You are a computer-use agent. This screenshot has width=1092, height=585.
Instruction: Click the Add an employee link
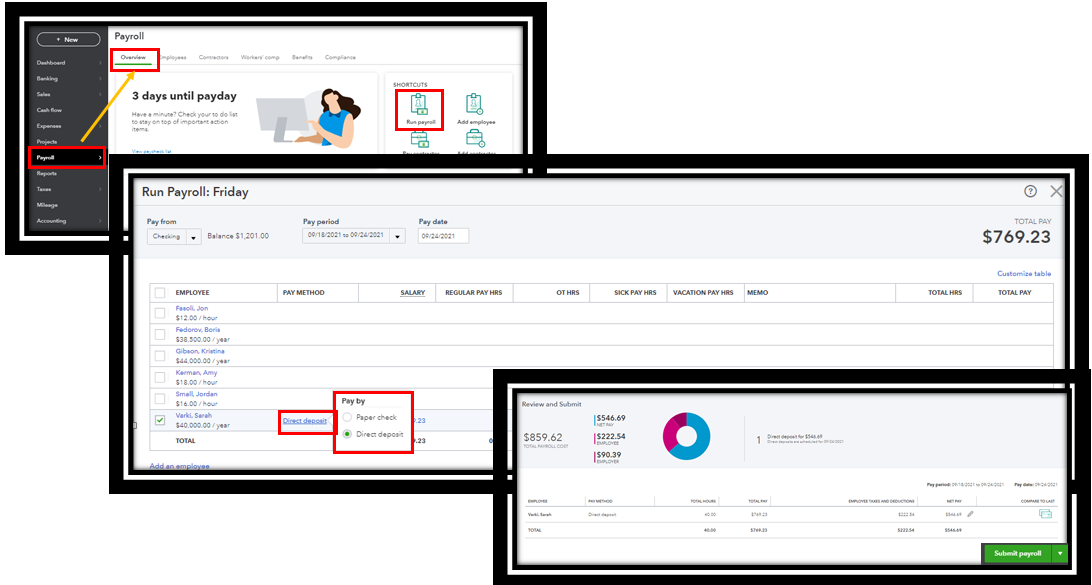click(180, 466)
